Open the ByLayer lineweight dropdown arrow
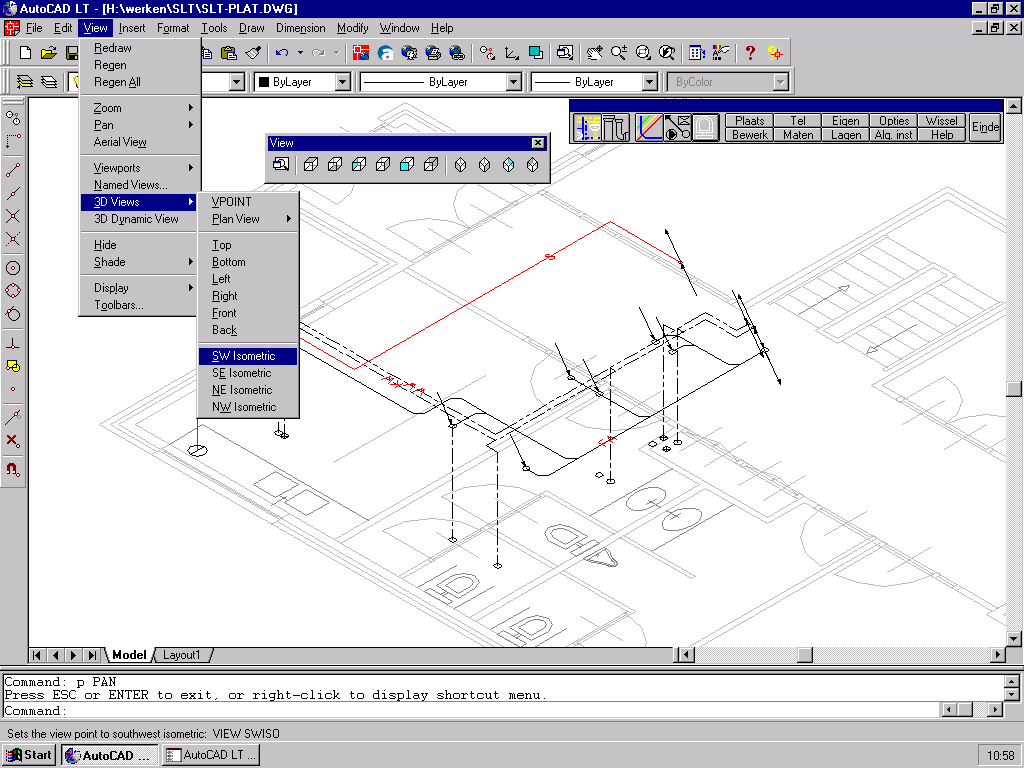The width and height of the screenshot is (1024, 768). [649, 82]
